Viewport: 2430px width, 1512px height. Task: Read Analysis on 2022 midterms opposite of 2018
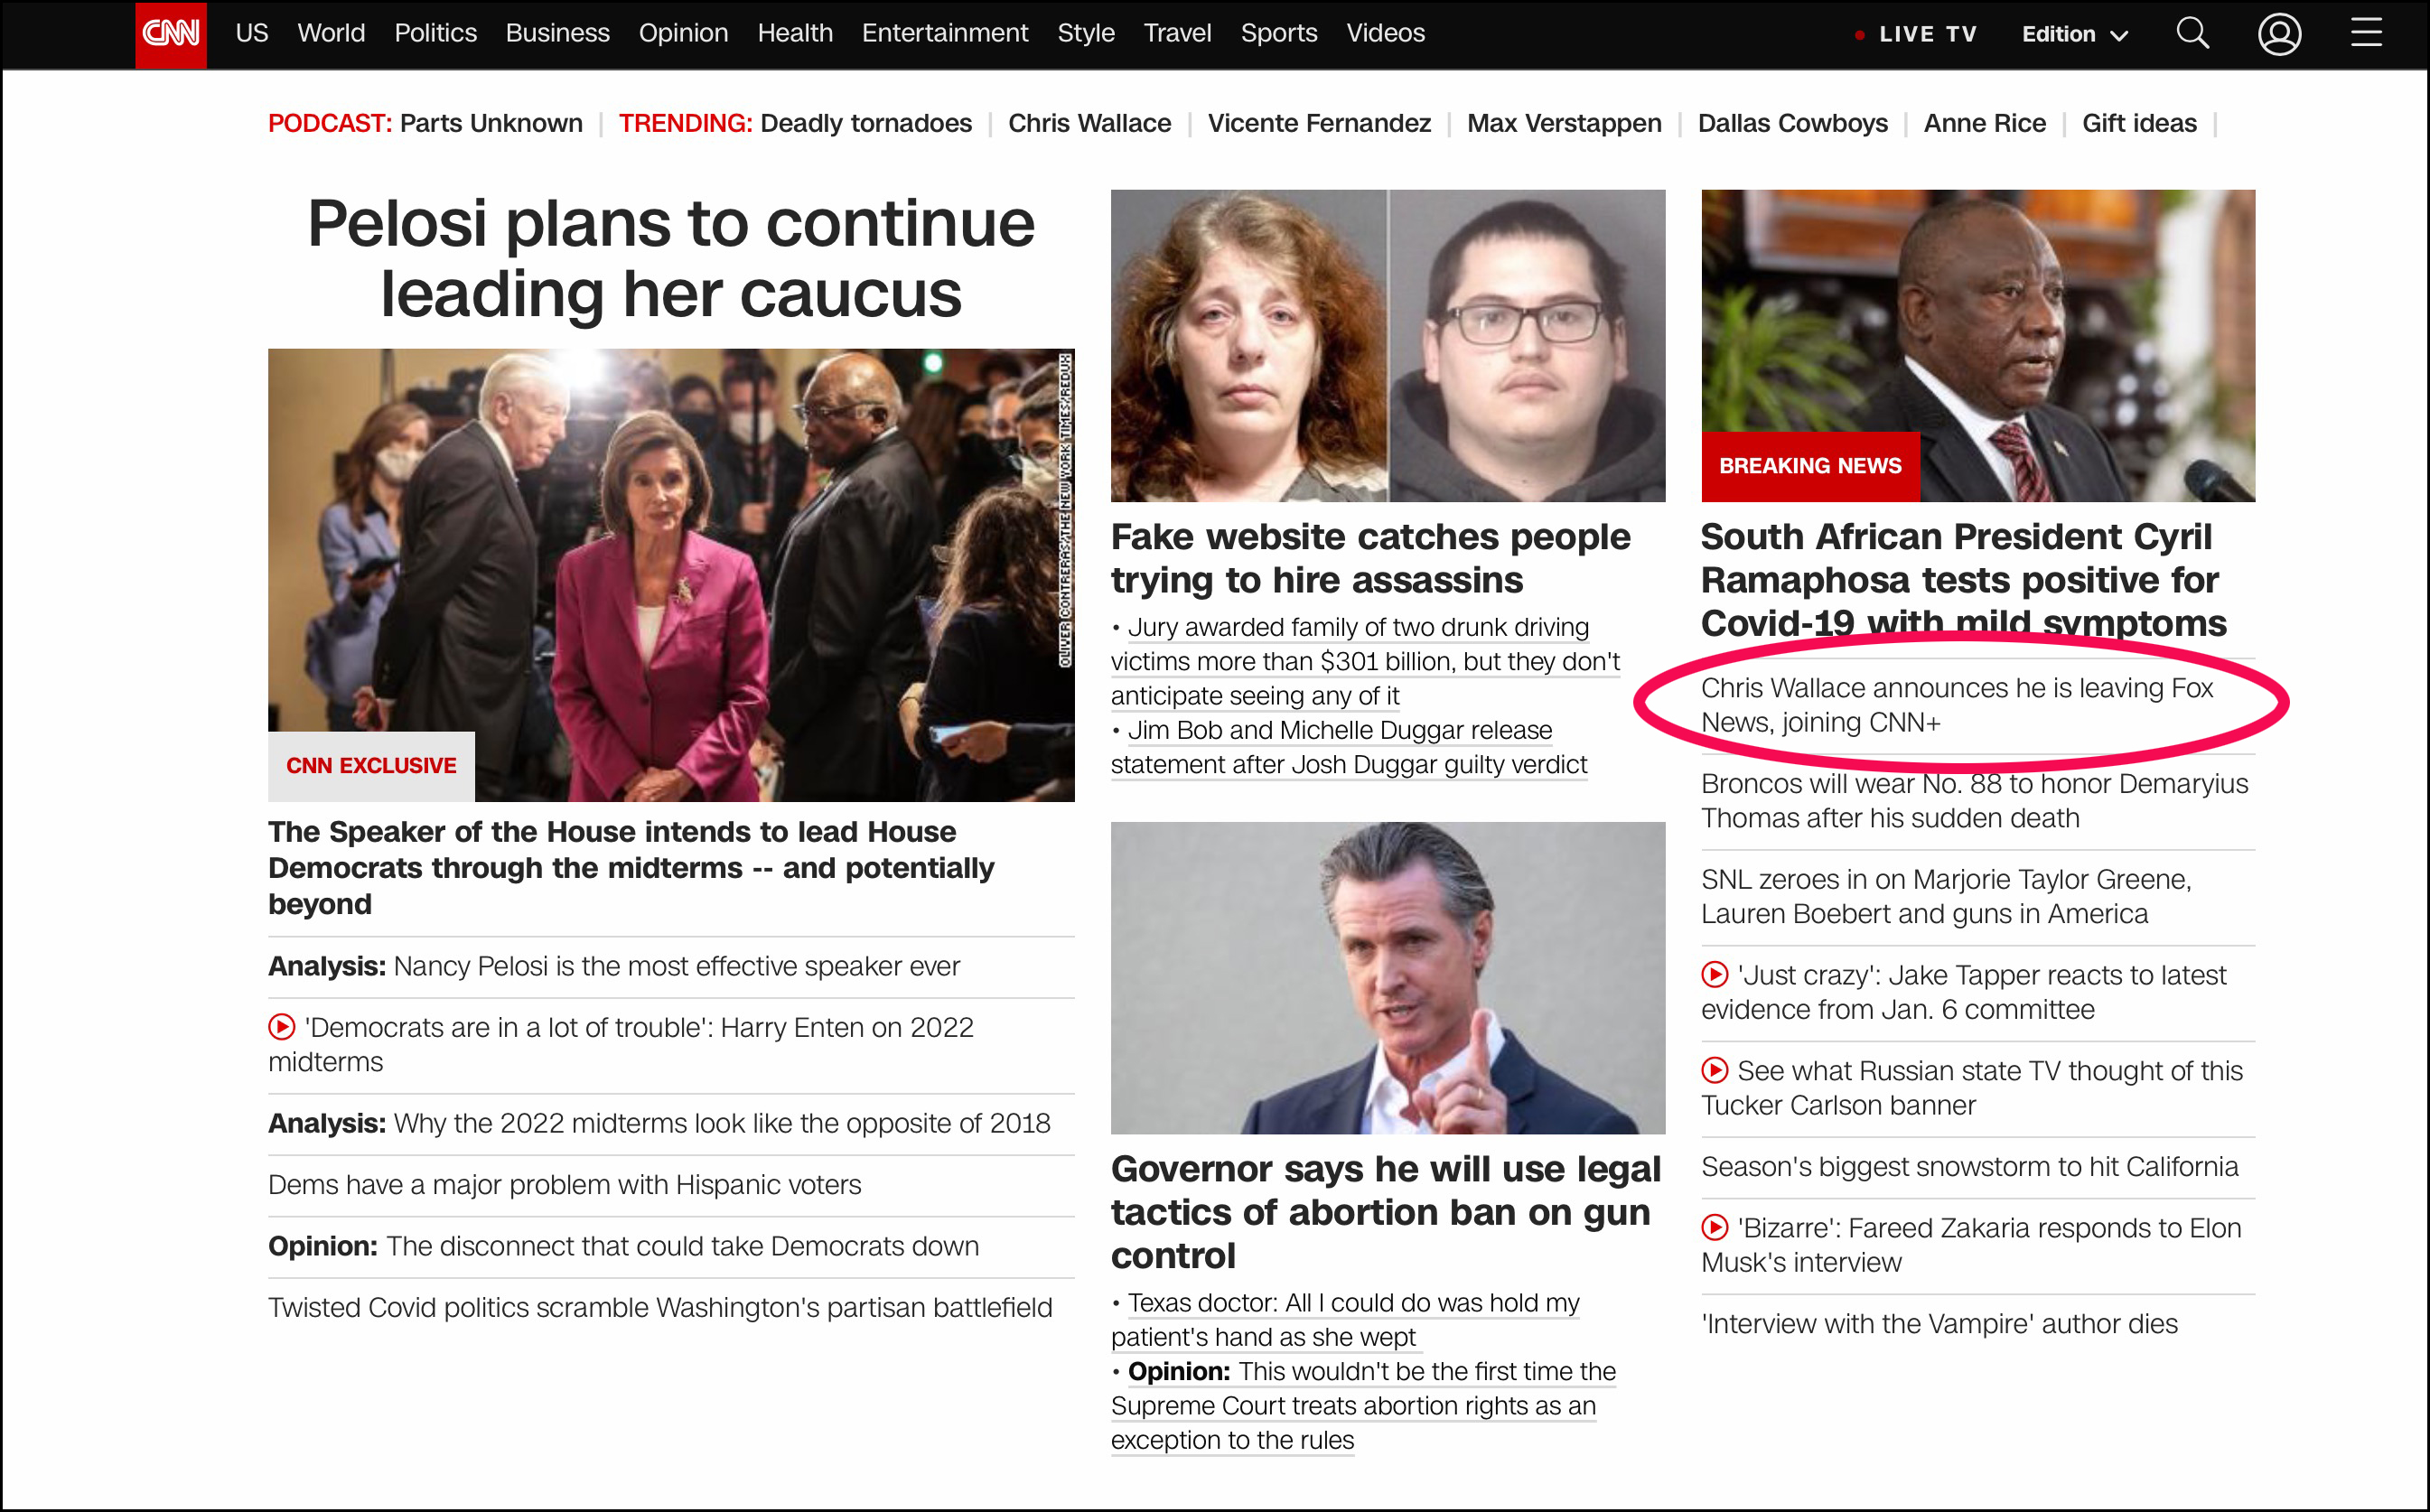coord(659,1123)
